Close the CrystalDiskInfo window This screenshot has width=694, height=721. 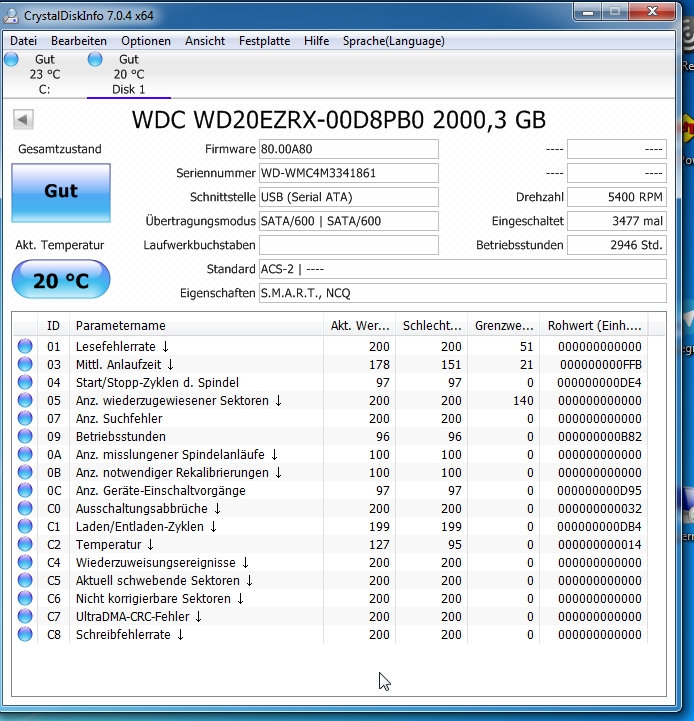(x=652, y=11)
